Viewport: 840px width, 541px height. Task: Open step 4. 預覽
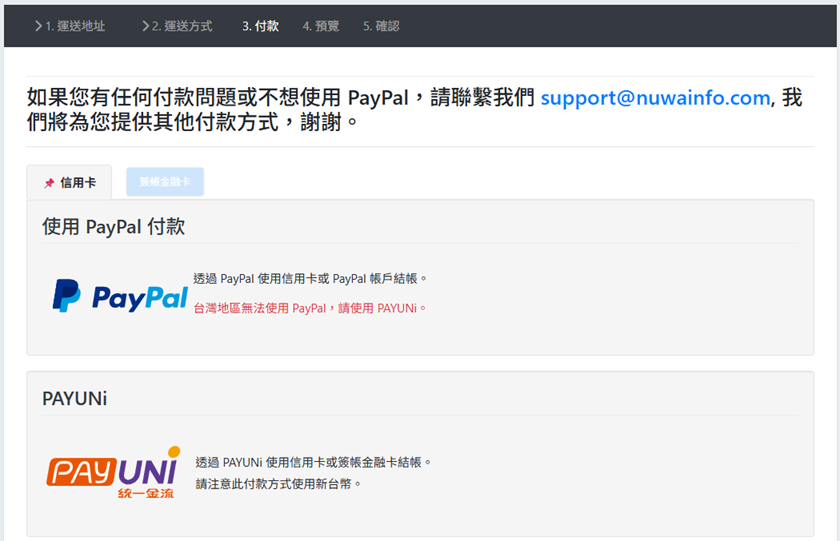tap(320, 26)
